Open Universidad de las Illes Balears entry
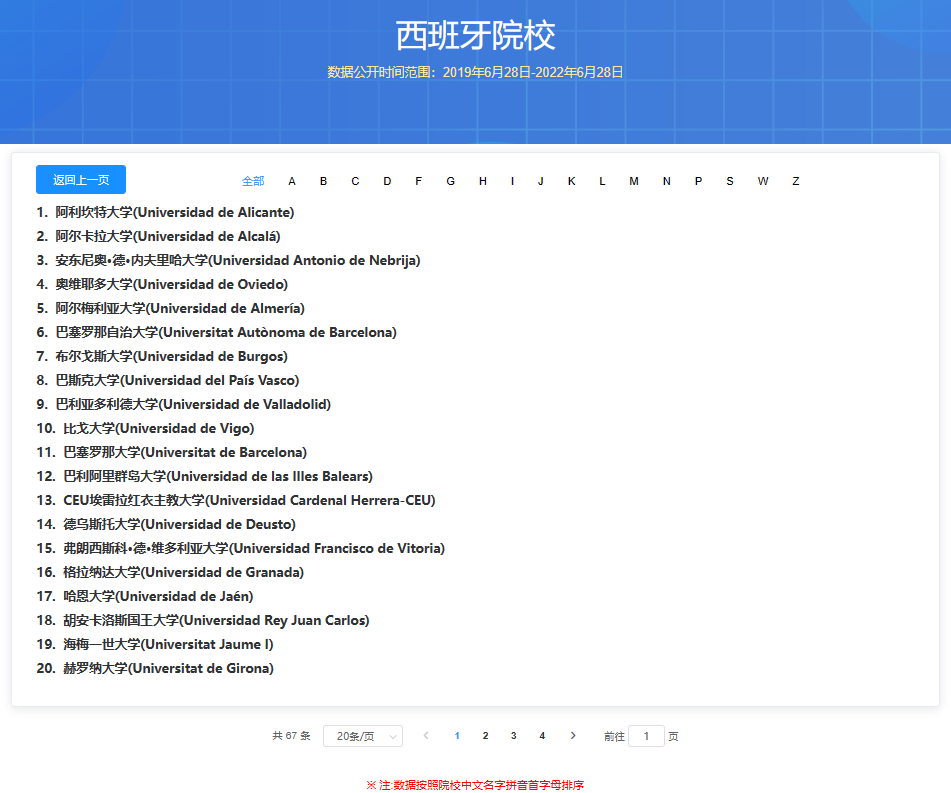Image resolution: width=951 pixels, height=793 pixels. (204, 476)
